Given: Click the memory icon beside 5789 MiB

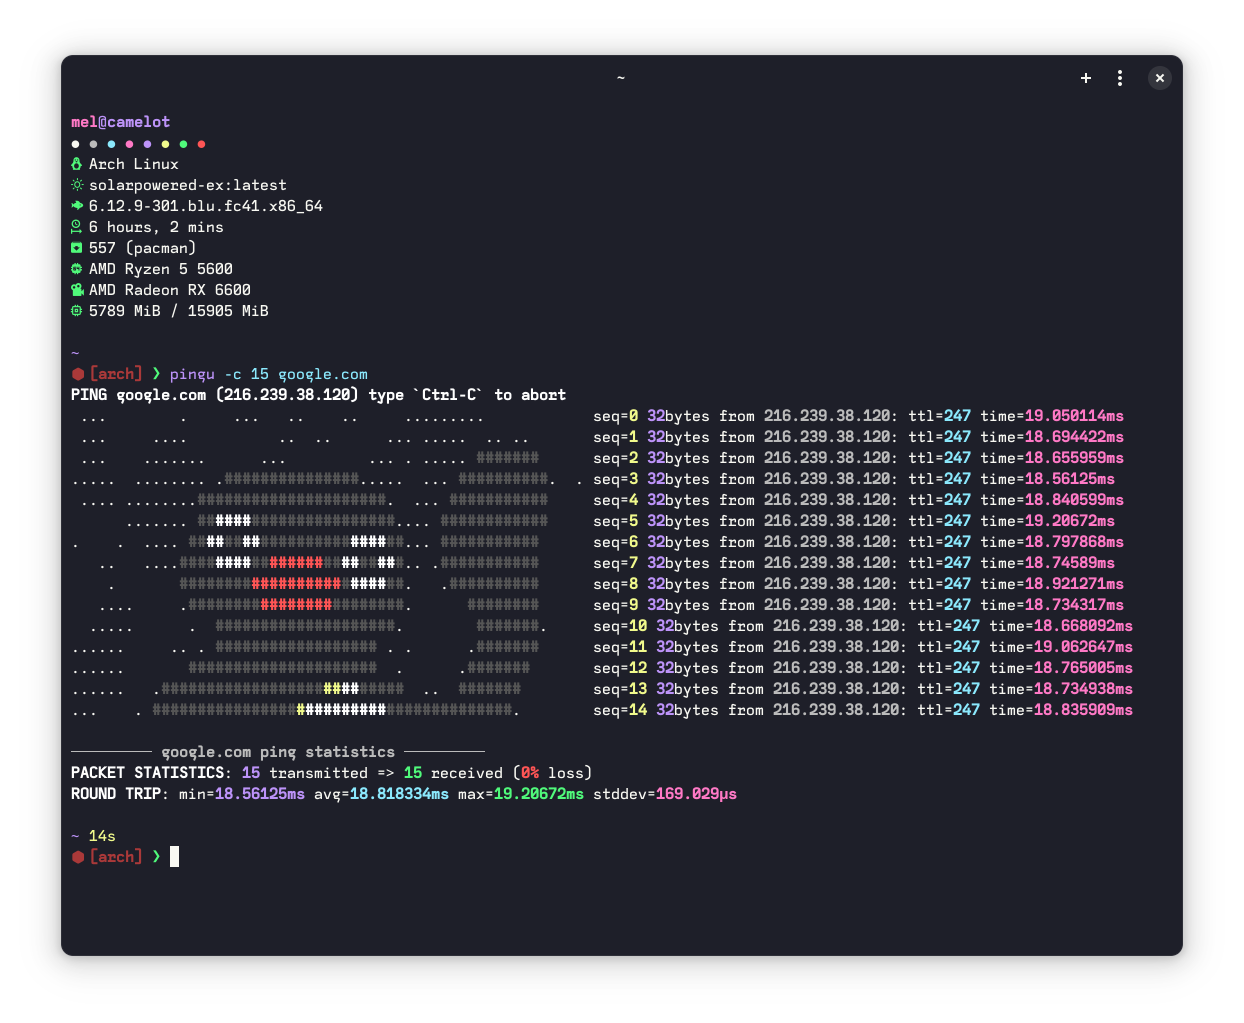Looking at the screenshot, I should pyautogui.click(x=76, y=311).
